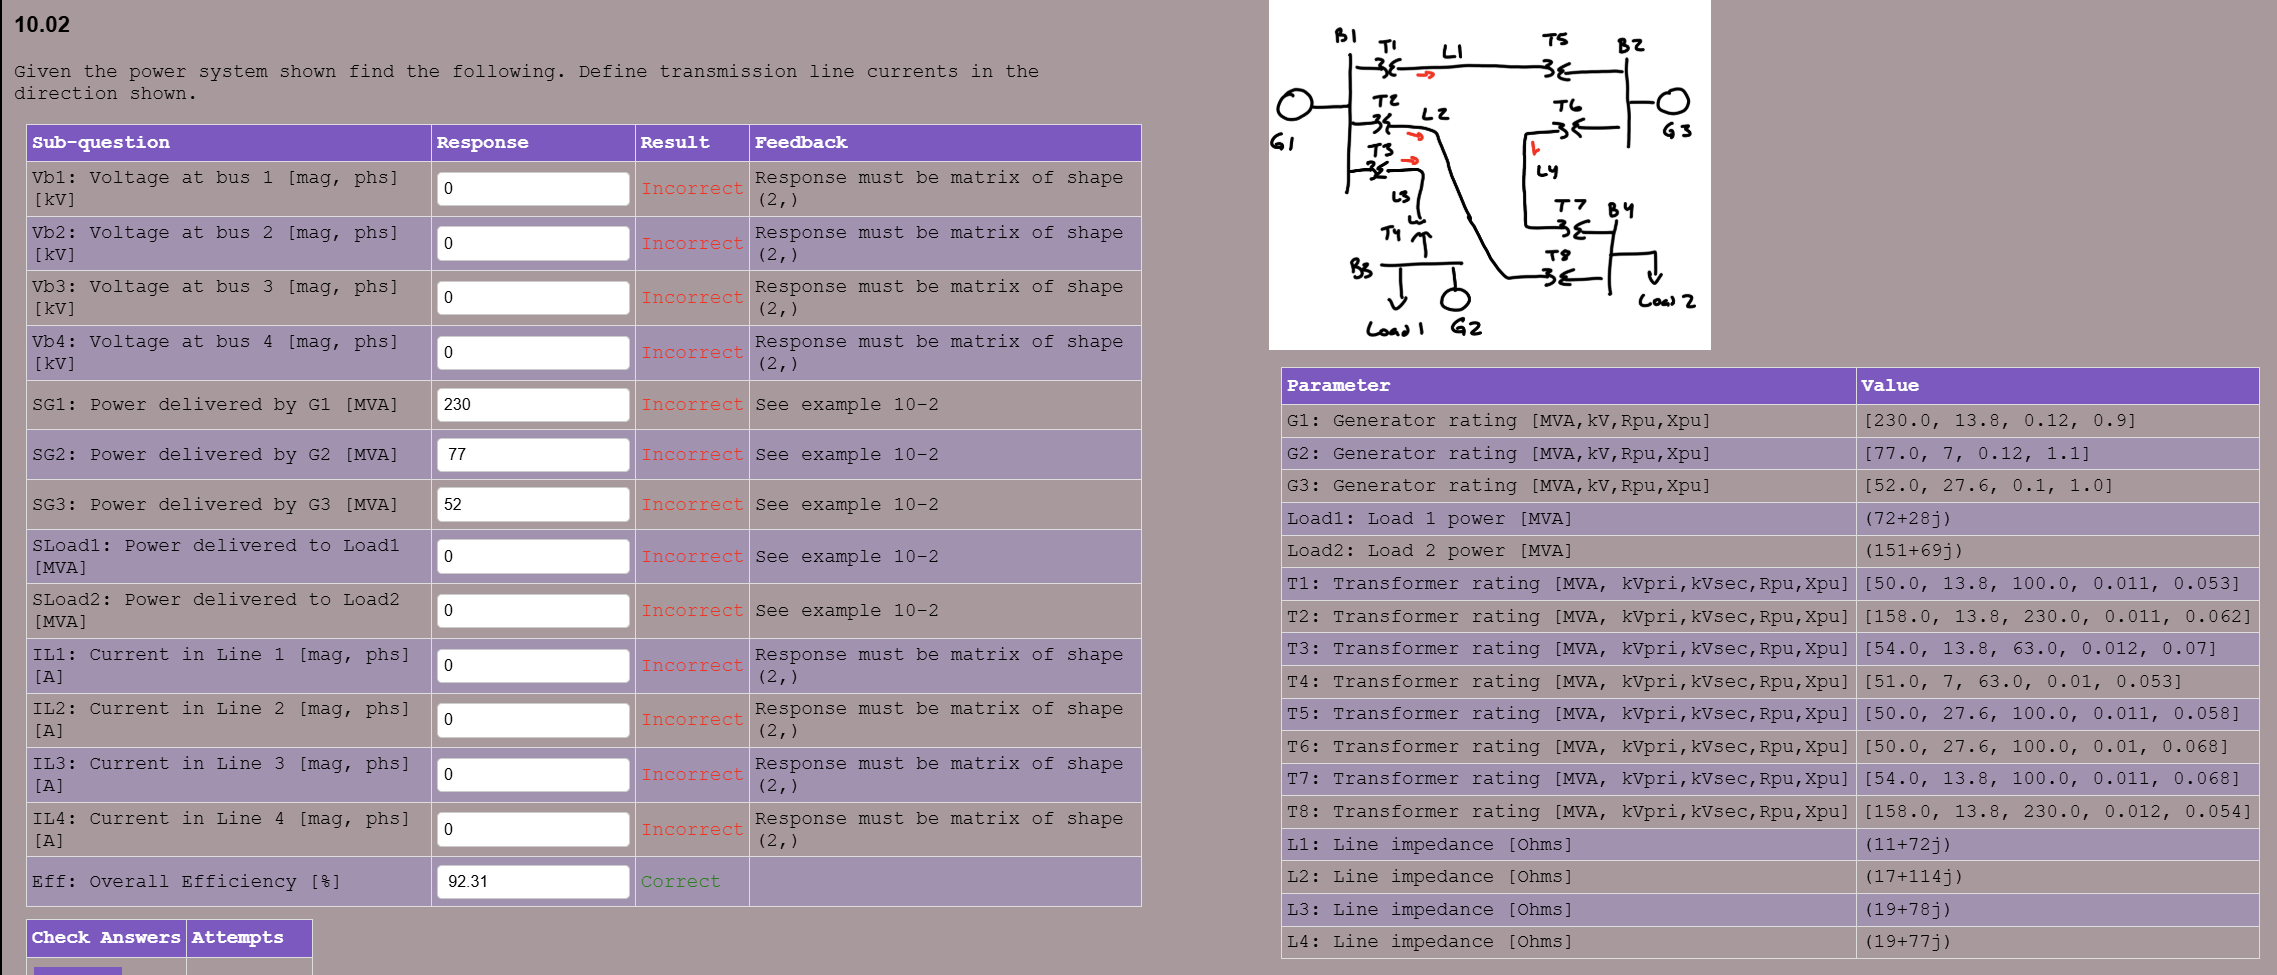
Task: Select the Efficiency field showing 92.31
Action: [533, 881]
